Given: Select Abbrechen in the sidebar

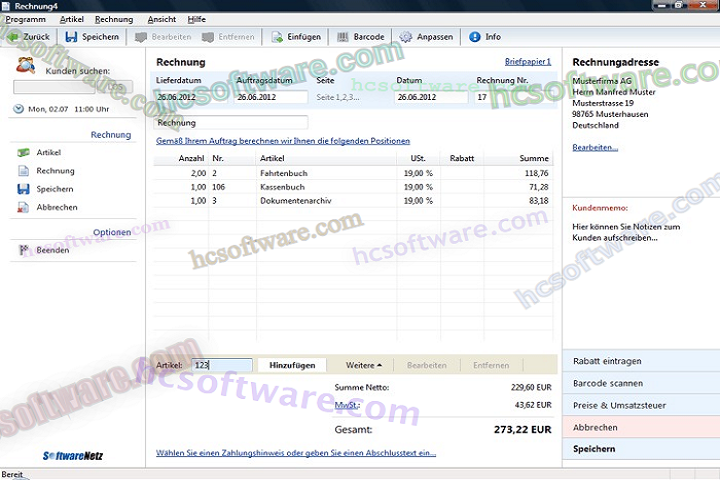Looking at the screenshot, I should (x=57, y=207).
